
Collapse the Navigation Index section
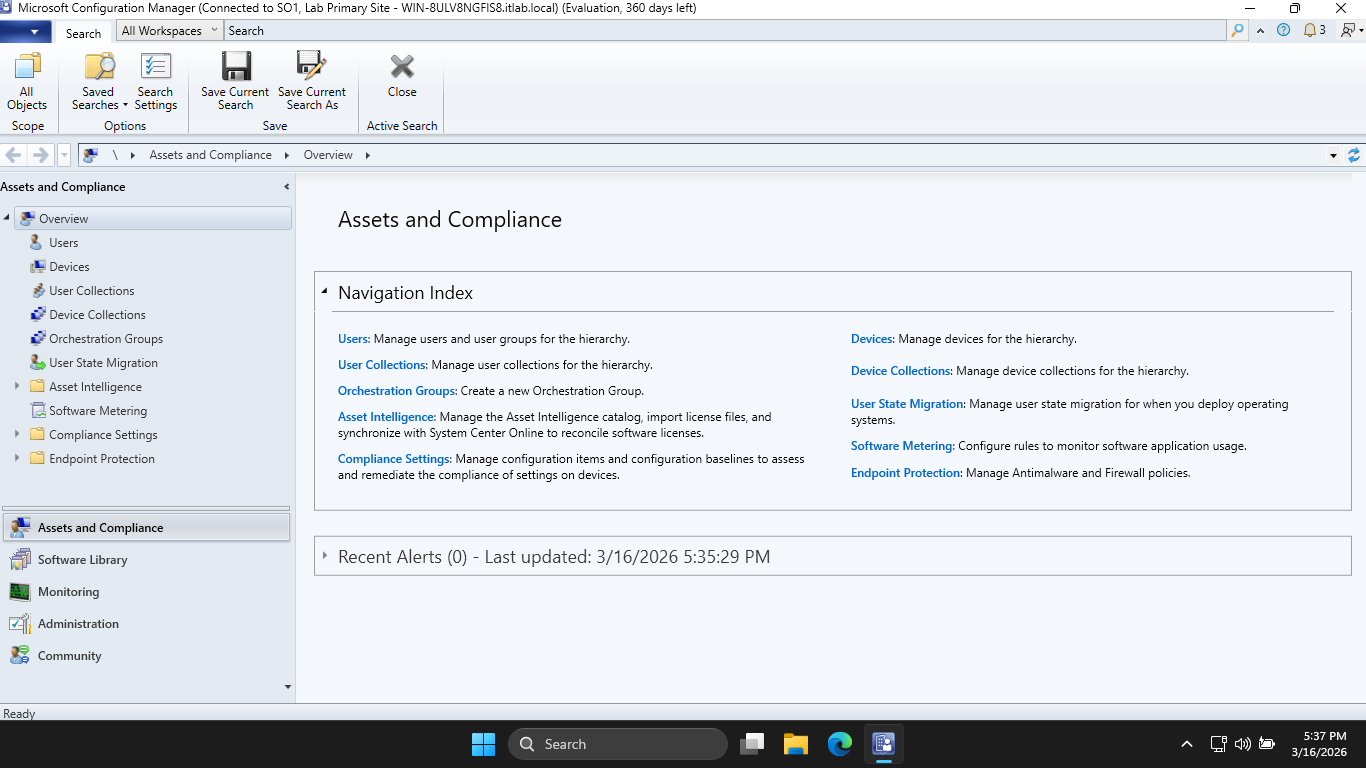pyautogui.click(x=325, y=293)
